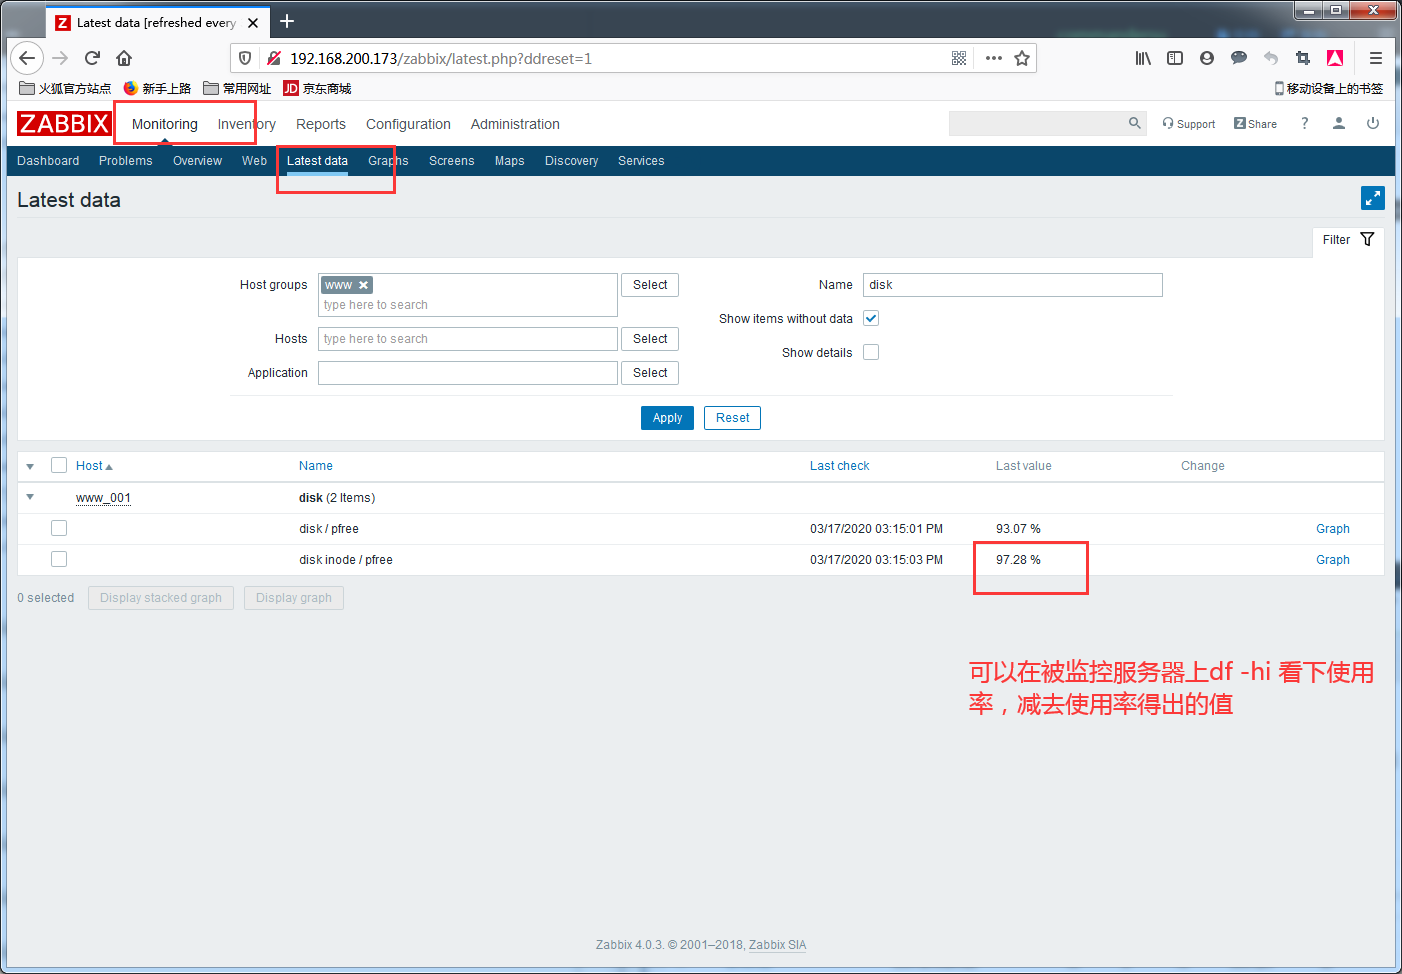1402x974 pixels.
Task: Open the Configuration menu
Action: tap(408, 124)
